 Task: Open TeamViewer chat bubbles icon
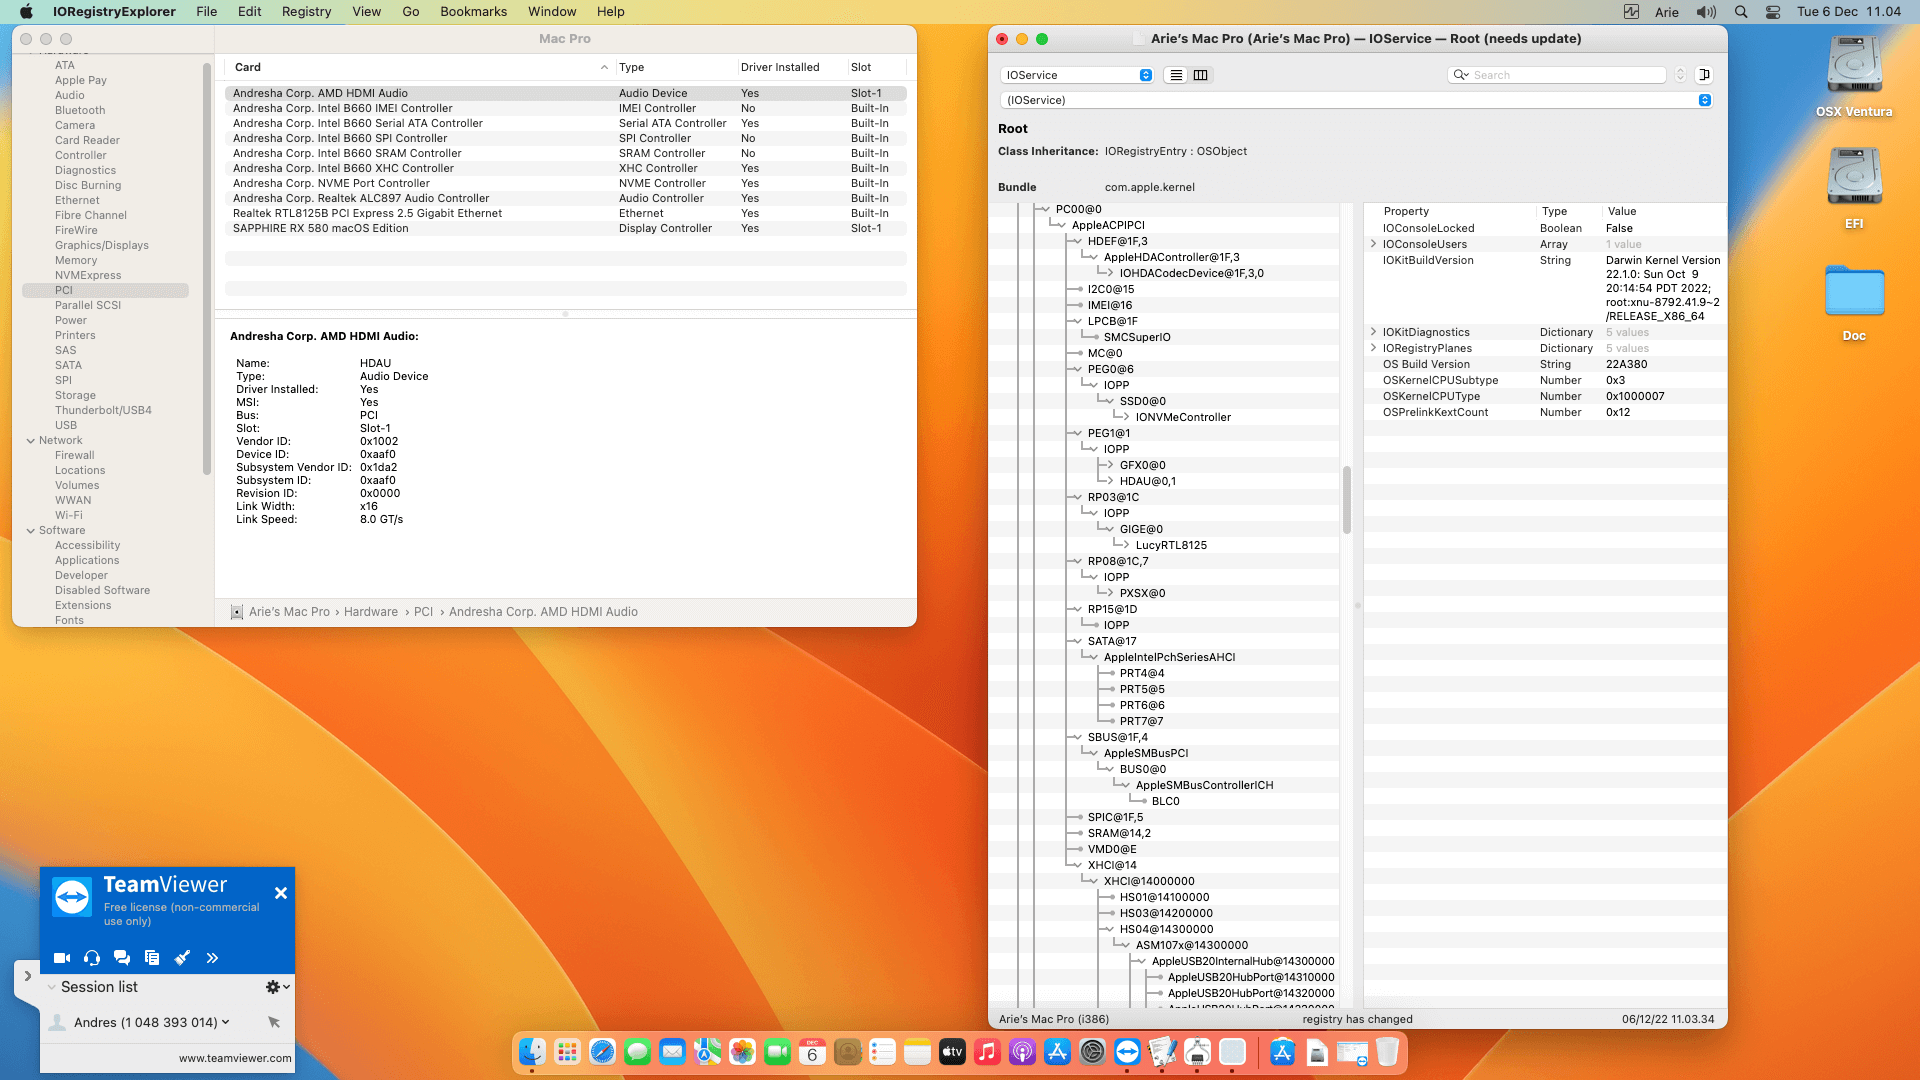[122, 958]
